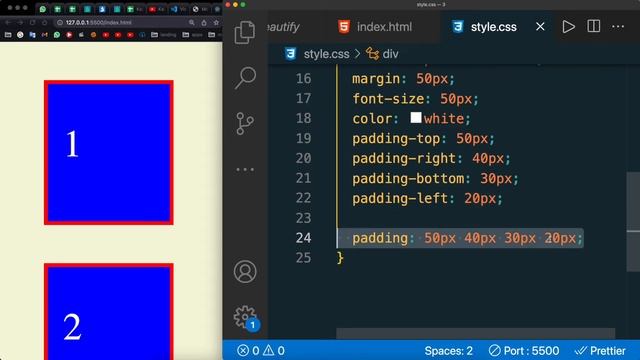
Task: Open the white color swatch picker
Action: tap(416, 118)
